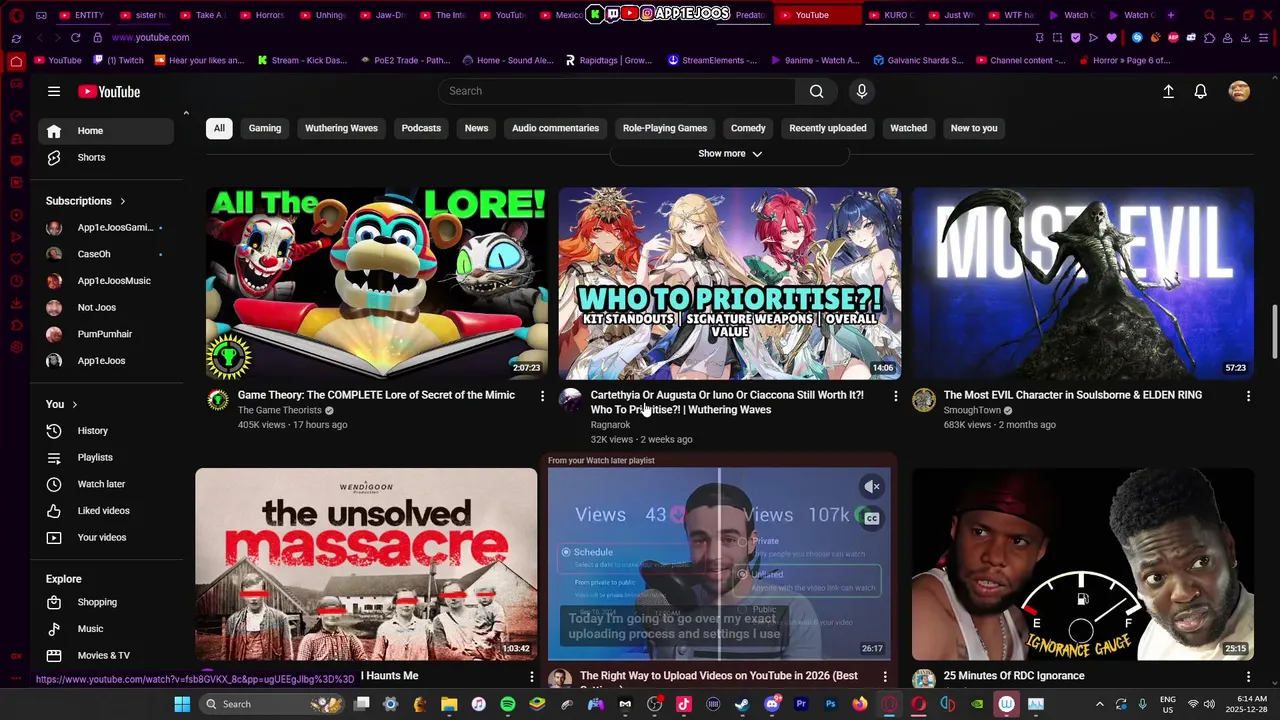Toggle captions on the preview video
Screen dimensions: 1280x720
[872, 518]
